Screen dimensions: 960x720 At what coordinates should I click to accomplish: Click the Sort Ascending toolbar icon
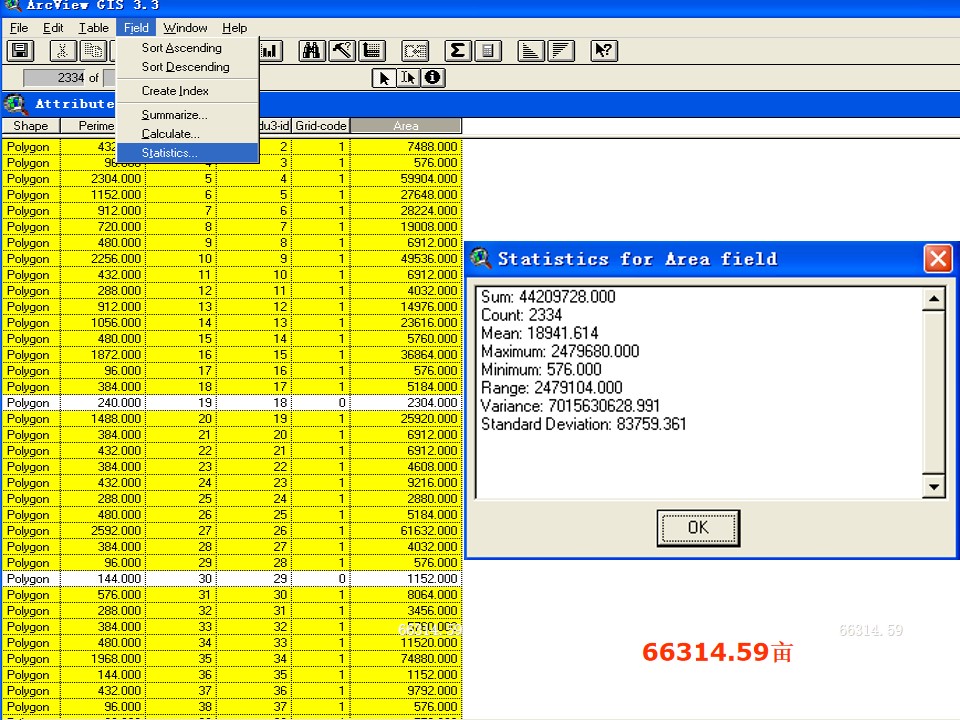coord(531,51)
